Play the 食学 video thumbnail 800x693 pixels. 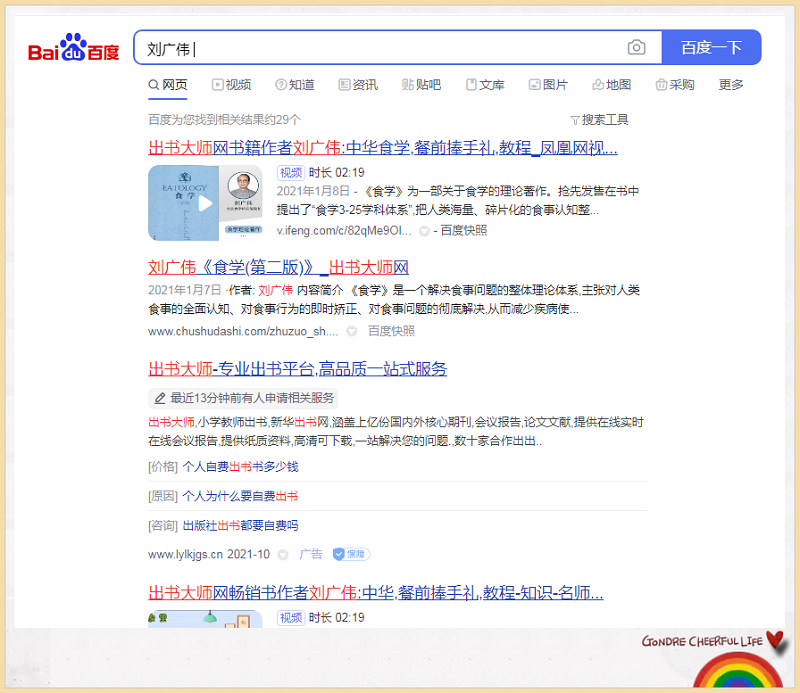coord(205,203)
